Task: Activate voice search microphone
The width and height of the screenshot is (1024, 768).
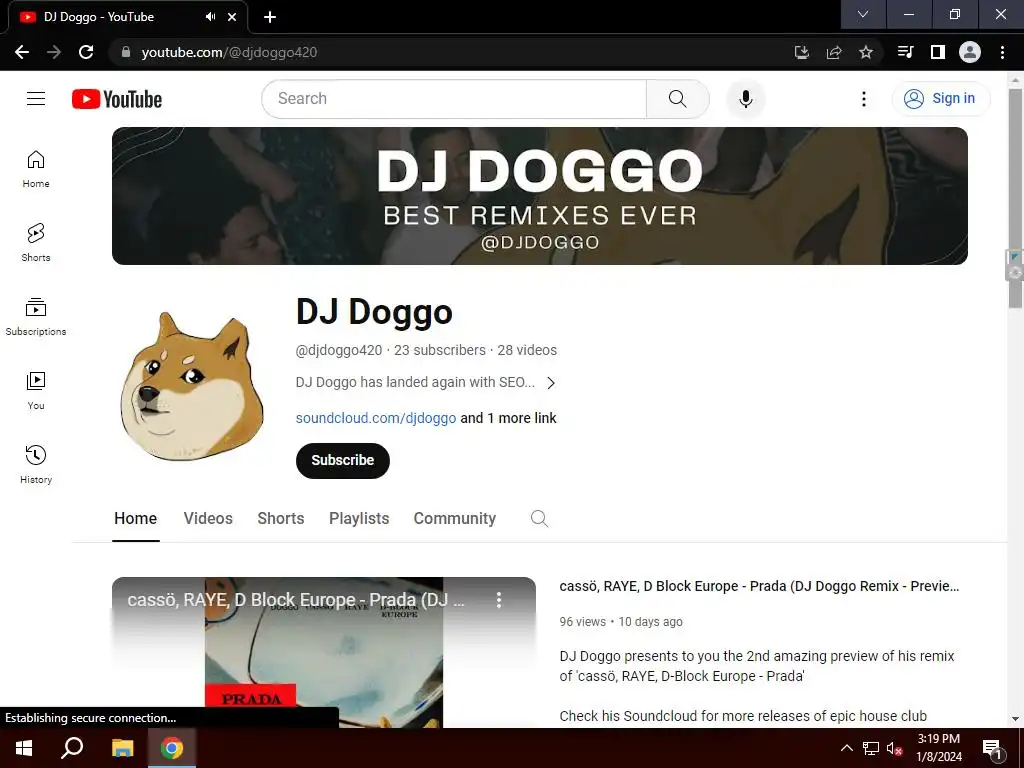Action: click(745, 99)
